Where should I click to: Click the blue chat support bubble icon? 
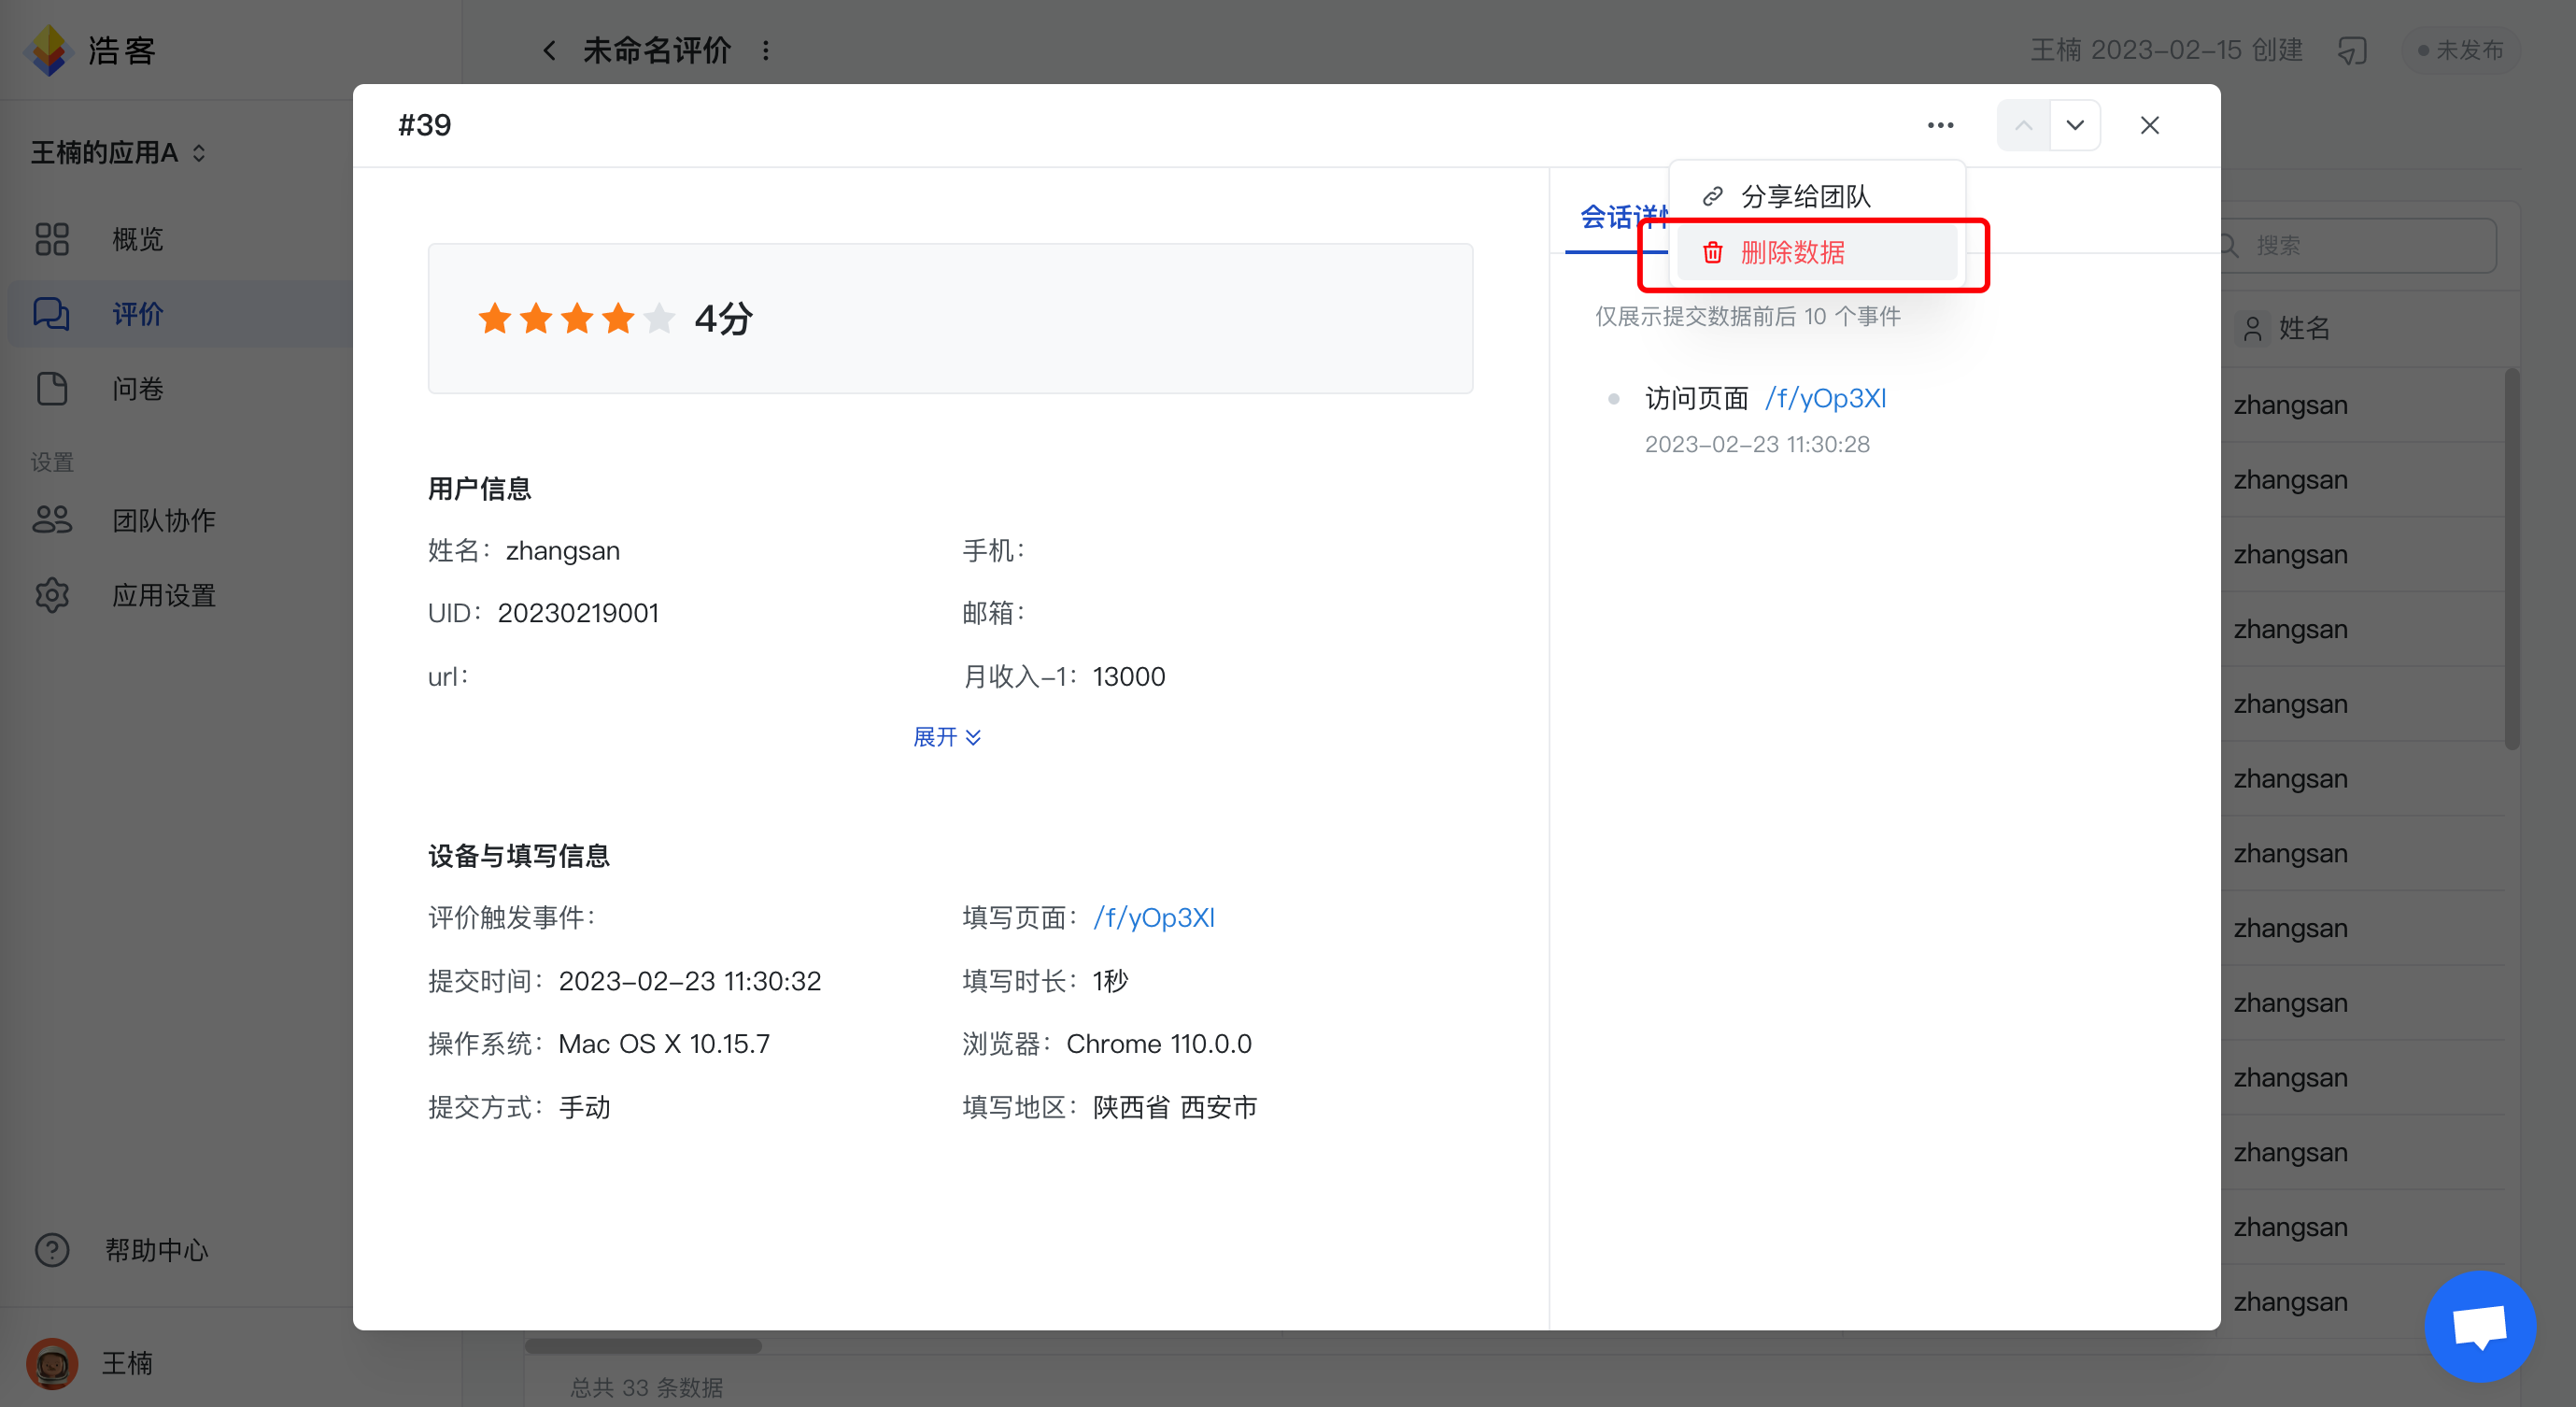coord(2479,1327)
